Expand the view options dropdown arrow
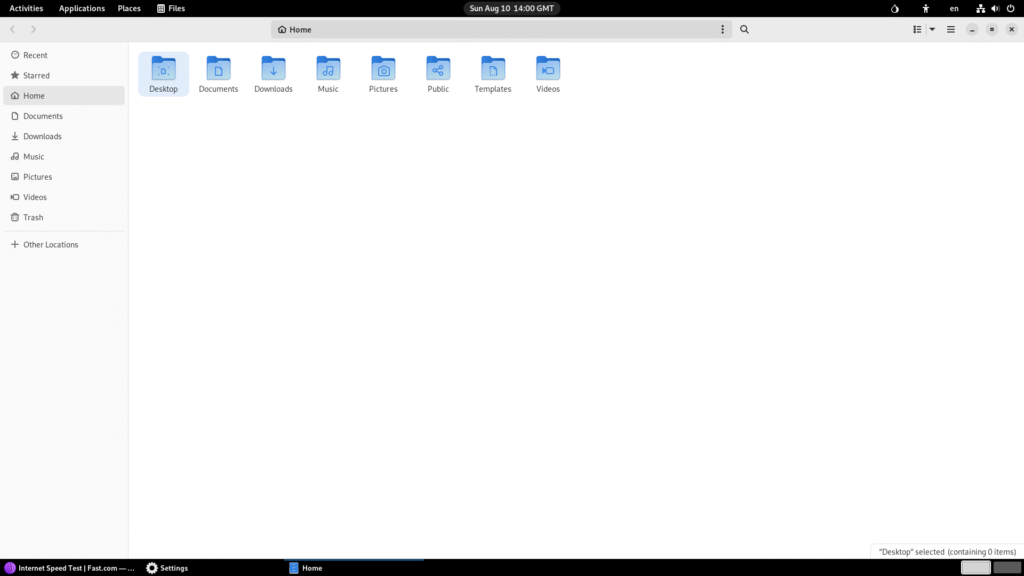This screenshot has width=1024, height=576. tap(932, 30)
